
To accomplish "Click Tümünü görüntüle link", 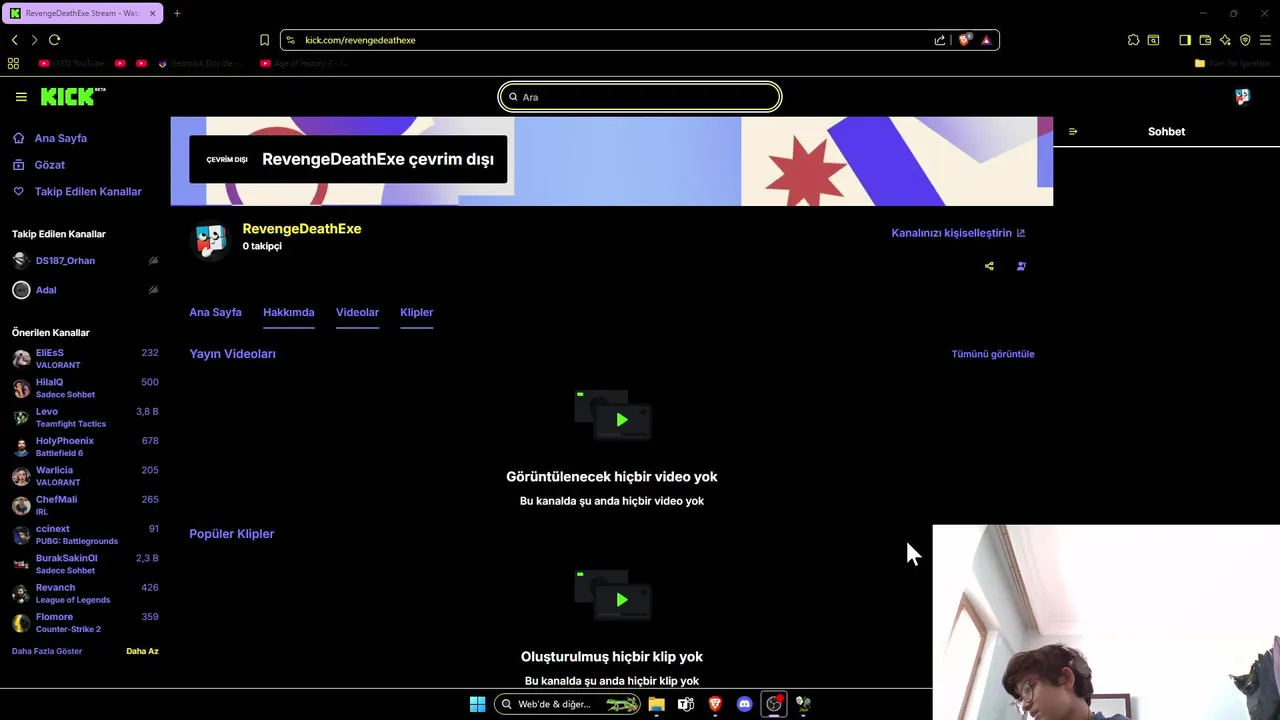I will coord(993,354).
